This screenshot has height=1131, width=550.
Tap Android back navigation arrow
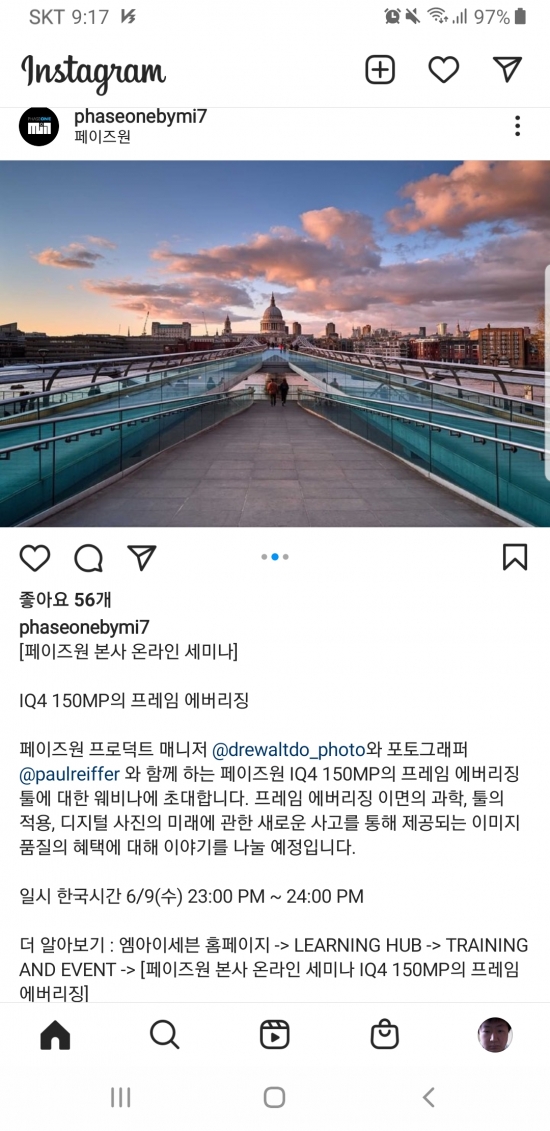429,1098
